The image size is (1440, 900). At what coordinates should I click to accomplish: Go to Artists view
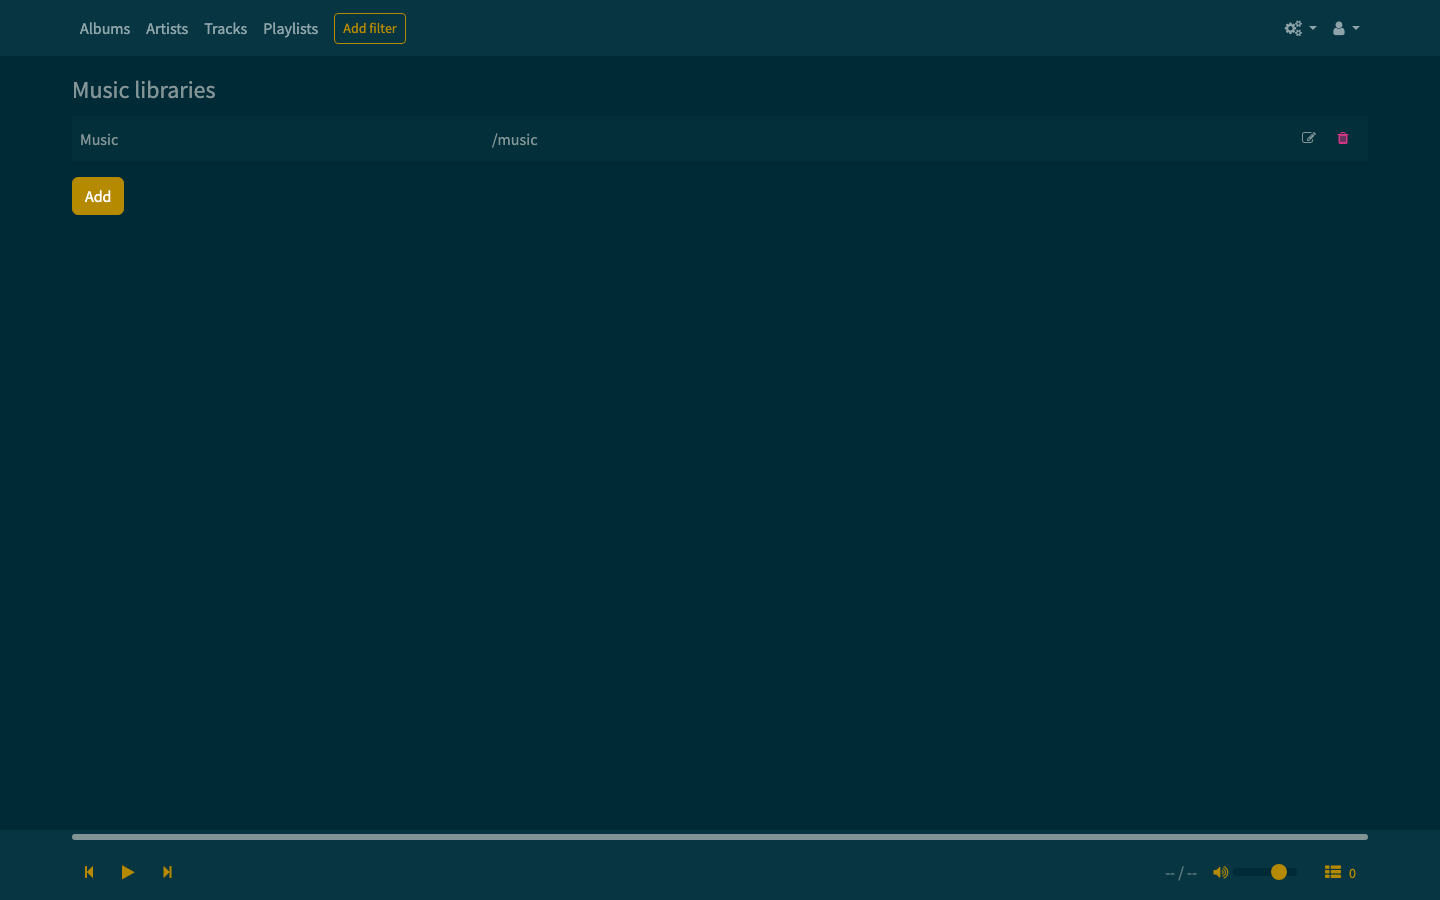pyautogui.click(x=167, y=29)
